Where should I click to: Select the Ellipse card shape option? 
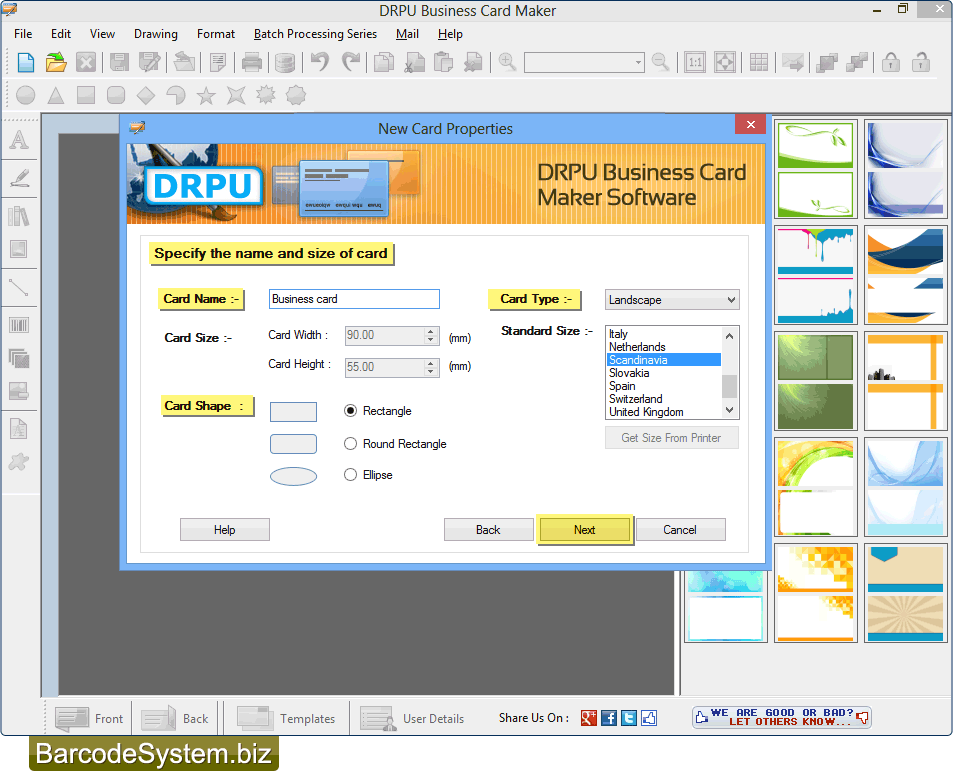(350, 475)
